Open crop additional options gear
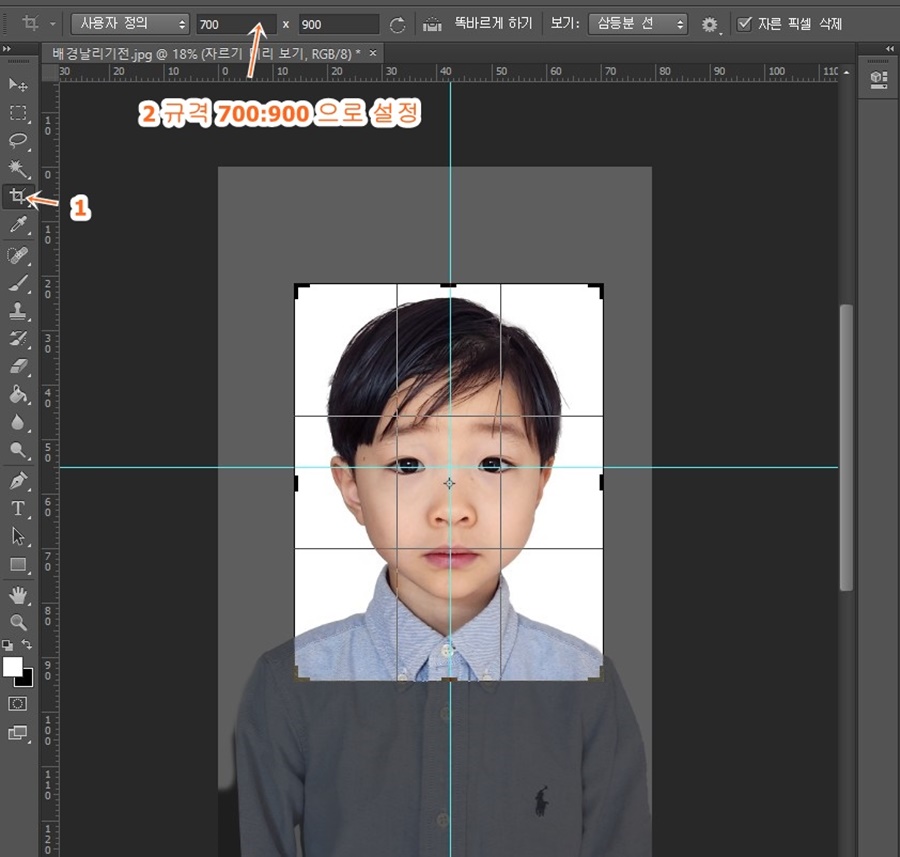Image resolution: width=900 pixels, height=857 pixels. pyautogui.click(x=710, y=25)
